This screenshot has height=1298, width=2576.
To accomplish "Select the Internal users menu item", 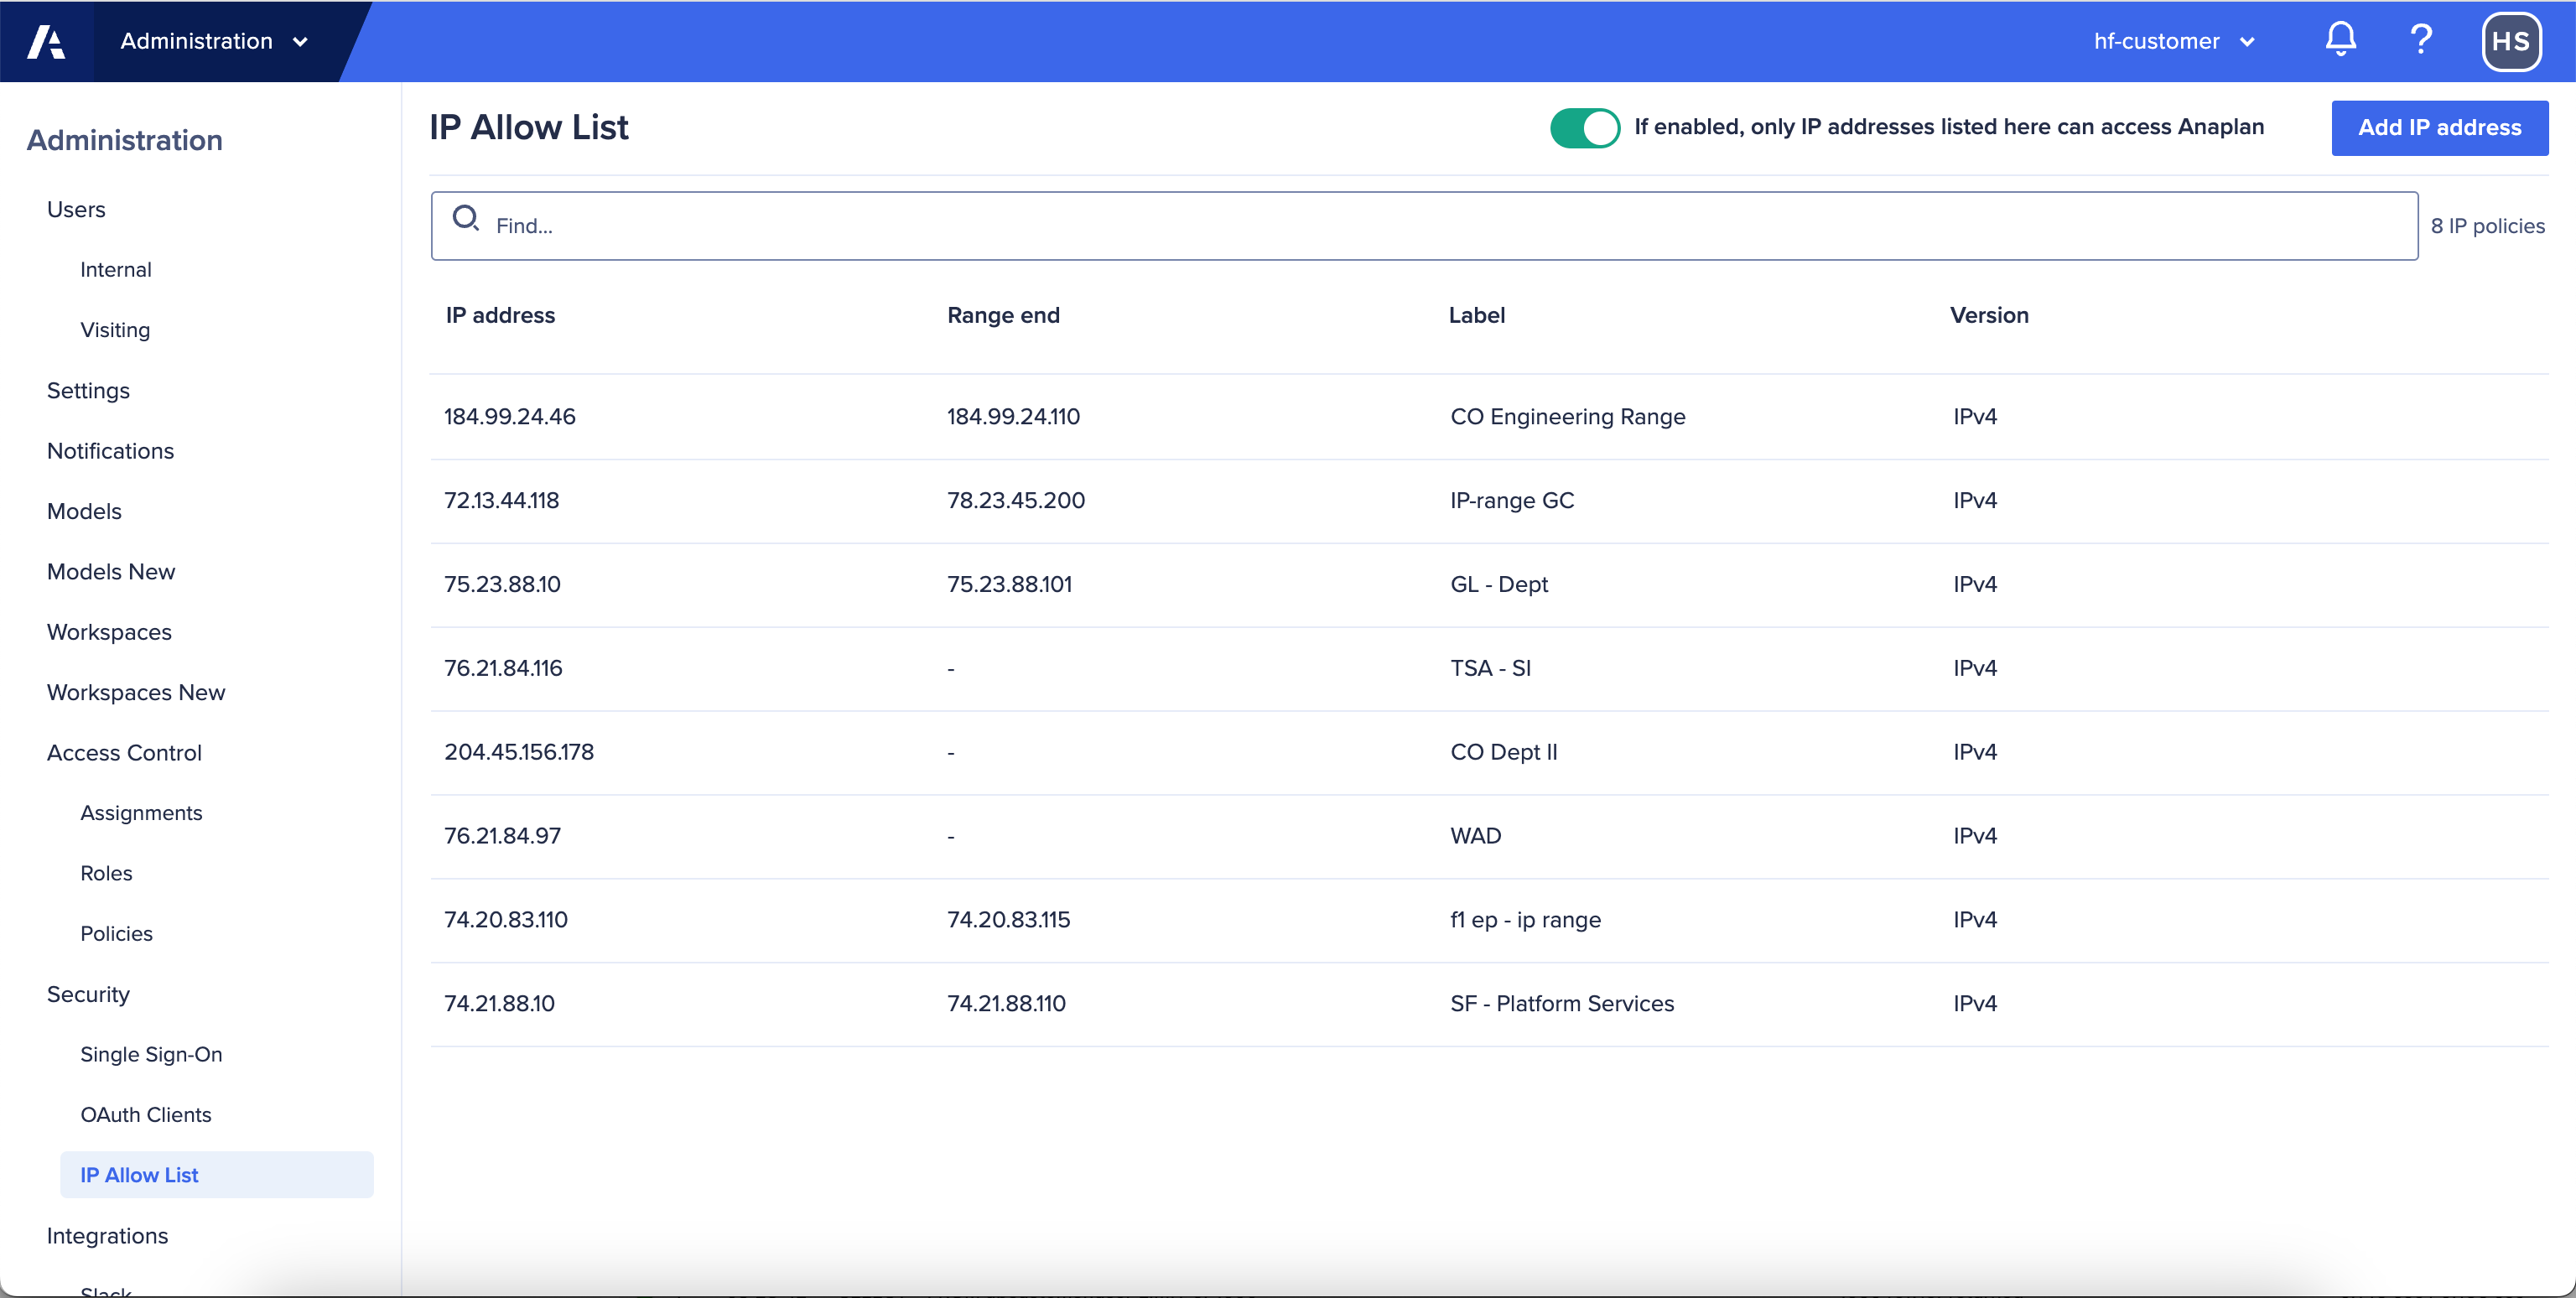I will pos(116,268).
